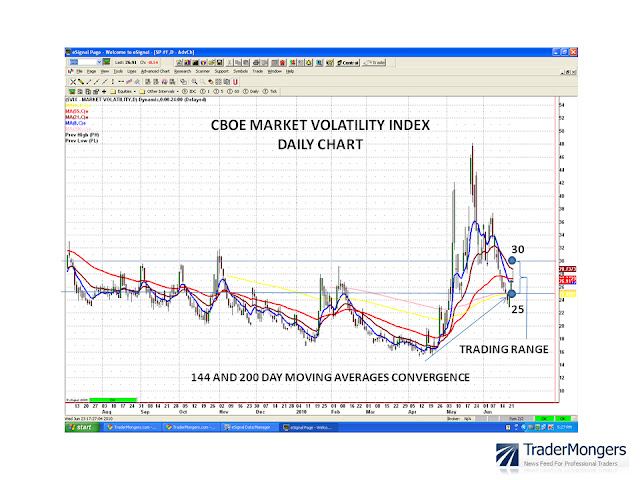The width and height of the screenshot is (640, 480).
Task: Select the Tick interval button
Action: [x=270, y=91]
